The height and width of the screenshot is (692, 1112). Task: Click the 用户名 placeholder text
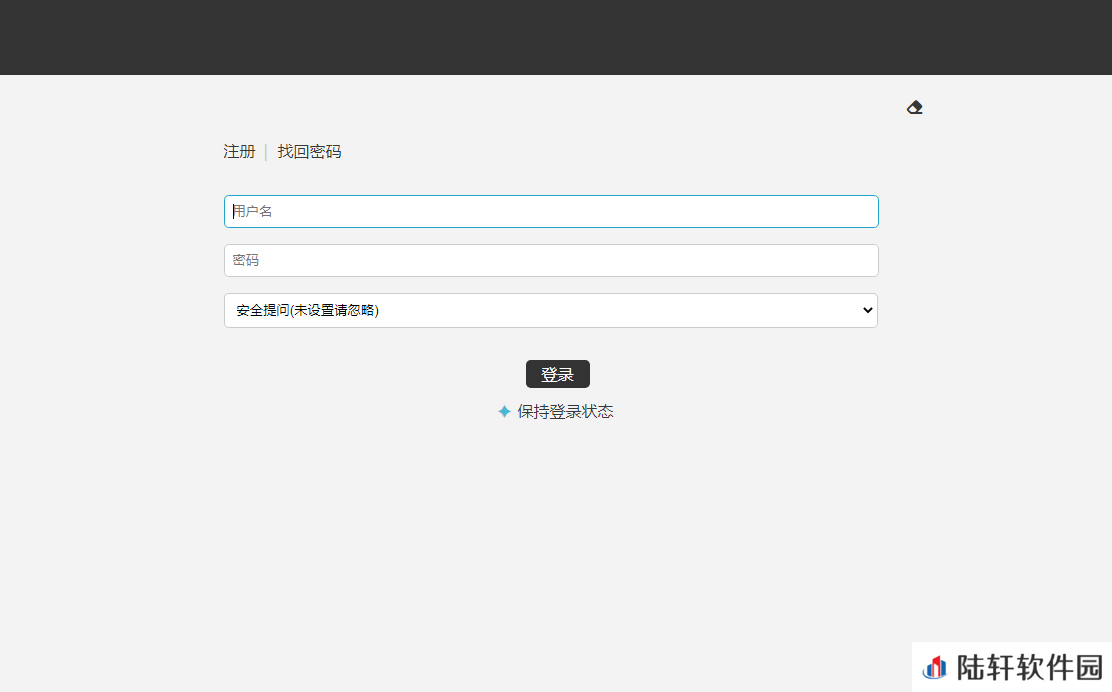click(x=254, y=212)
